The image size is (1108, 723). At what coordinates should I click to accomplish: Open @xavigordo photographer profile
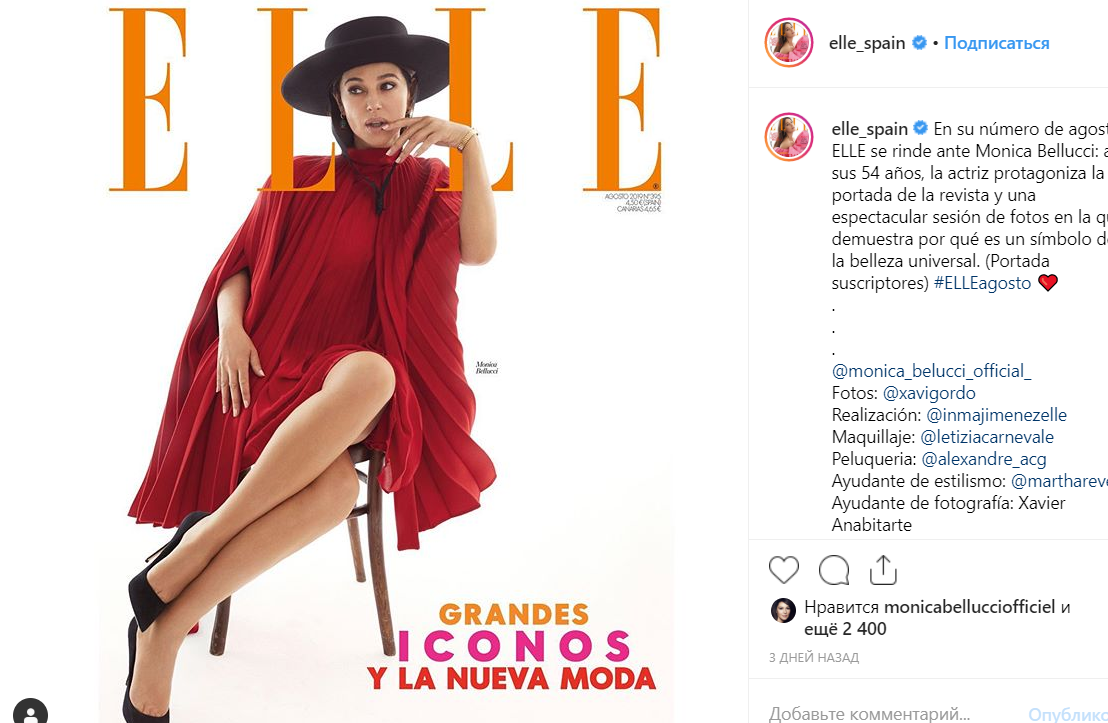[929, 392]
